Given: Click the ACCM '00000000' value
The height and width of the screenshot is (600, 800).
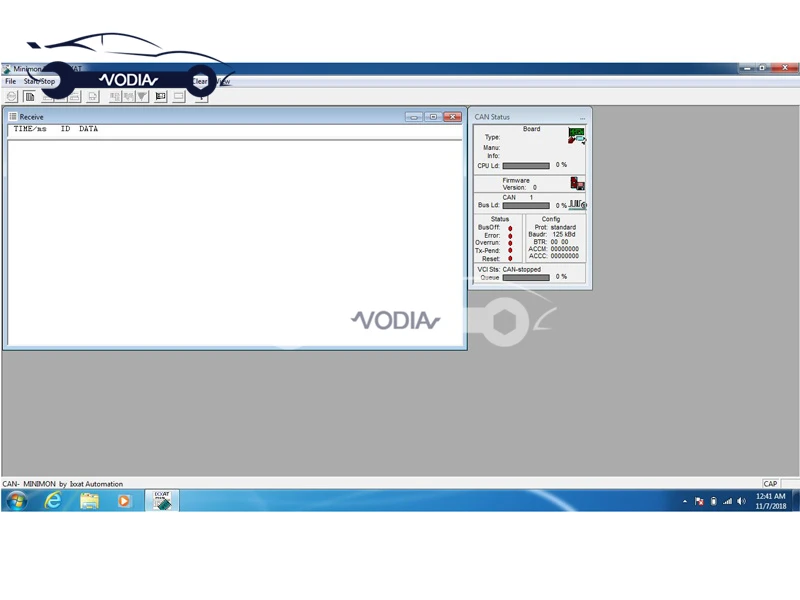Looking at the screenshot, I should click(x=565, y=249).
